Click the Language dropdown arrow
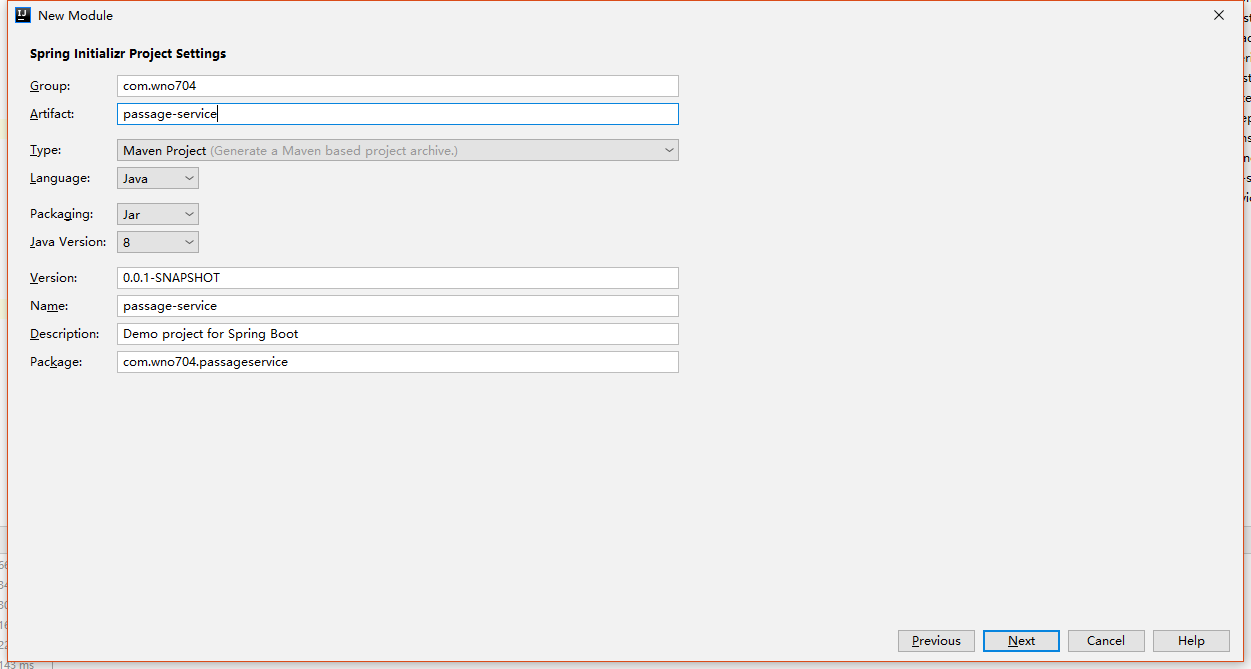This screenshot has height=669, width=1251. 189,178
